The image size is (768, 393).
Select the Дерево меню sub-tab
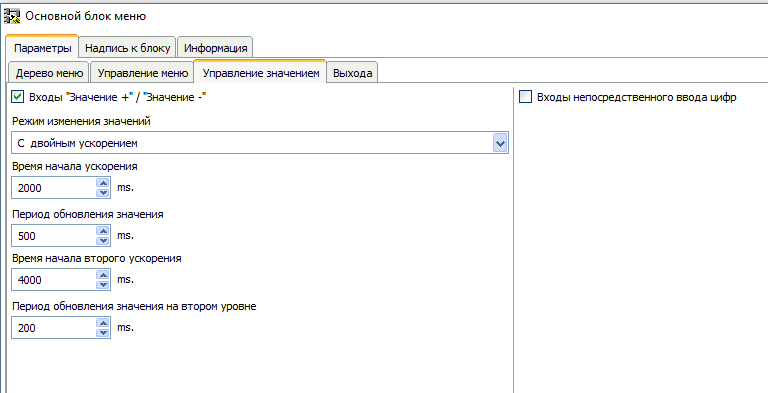[x=48, y=74]
